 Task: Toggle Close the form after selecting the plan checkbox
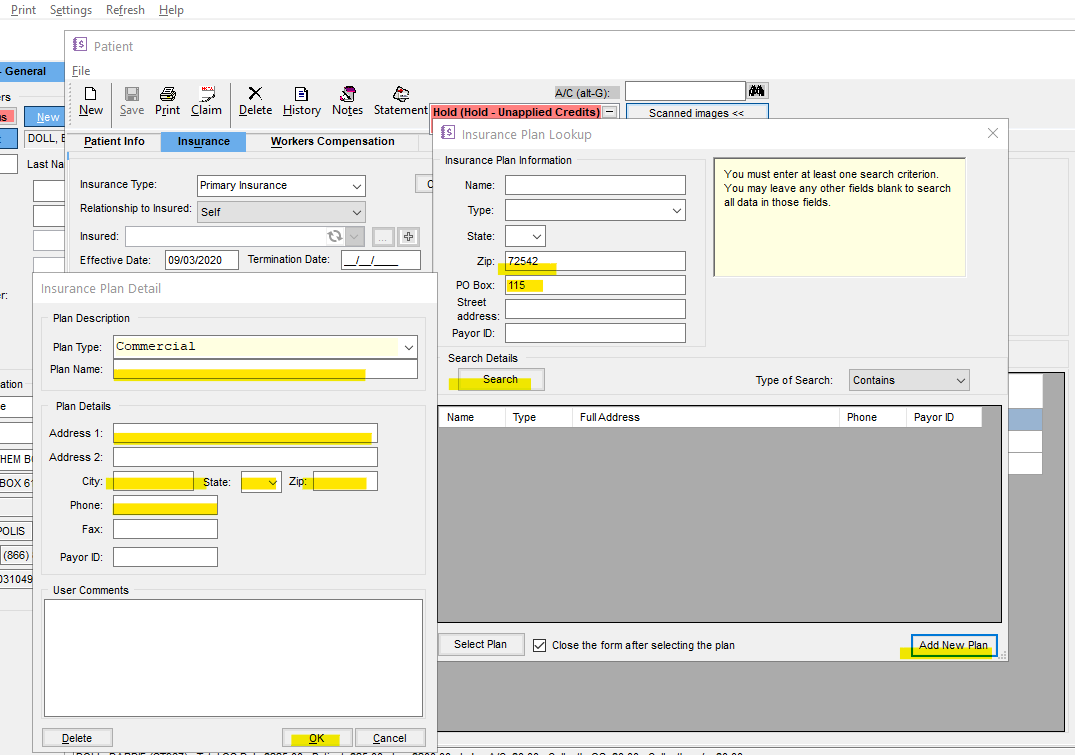540,645
